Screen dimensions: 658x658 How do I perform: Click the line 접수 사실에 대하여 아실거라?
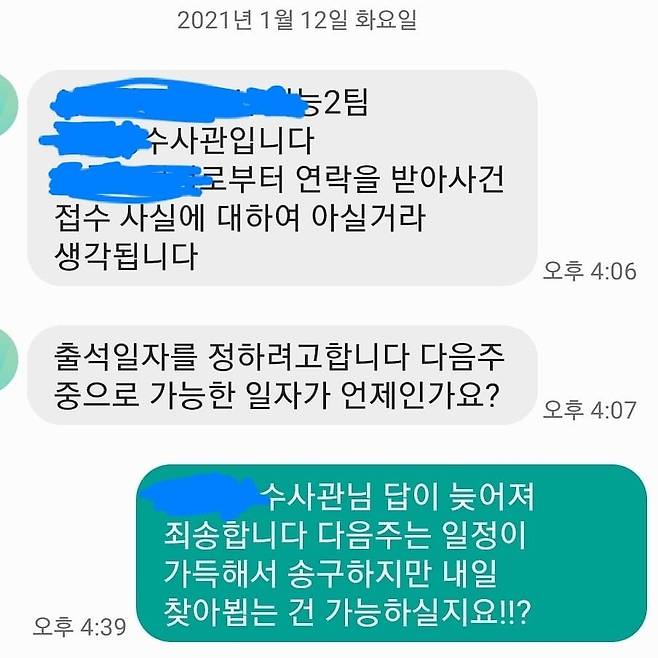[x=240, y=218]
